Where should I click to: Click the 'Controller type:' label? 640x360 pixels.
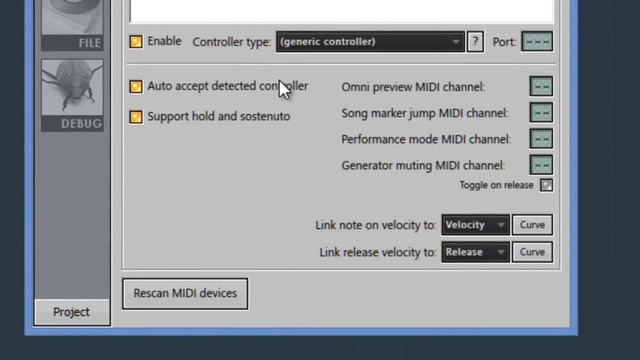(x=231, y=42)
